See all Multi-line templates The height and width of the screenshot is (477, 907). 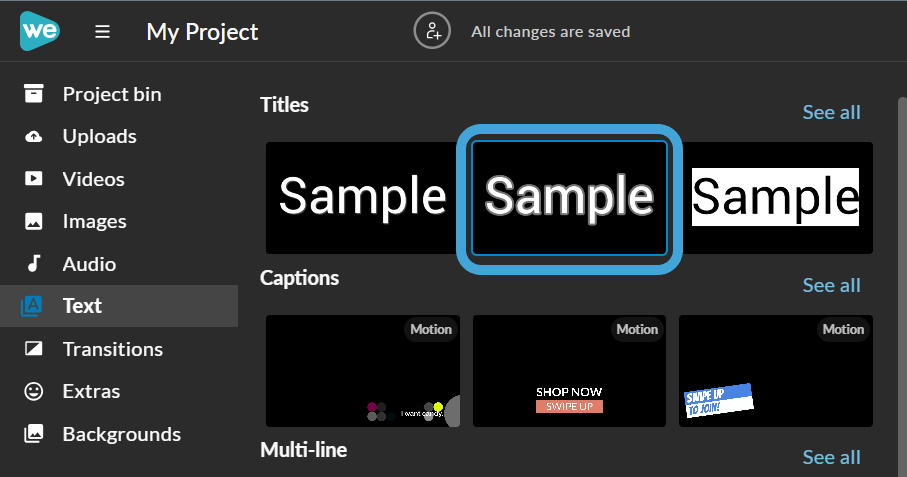831,457
